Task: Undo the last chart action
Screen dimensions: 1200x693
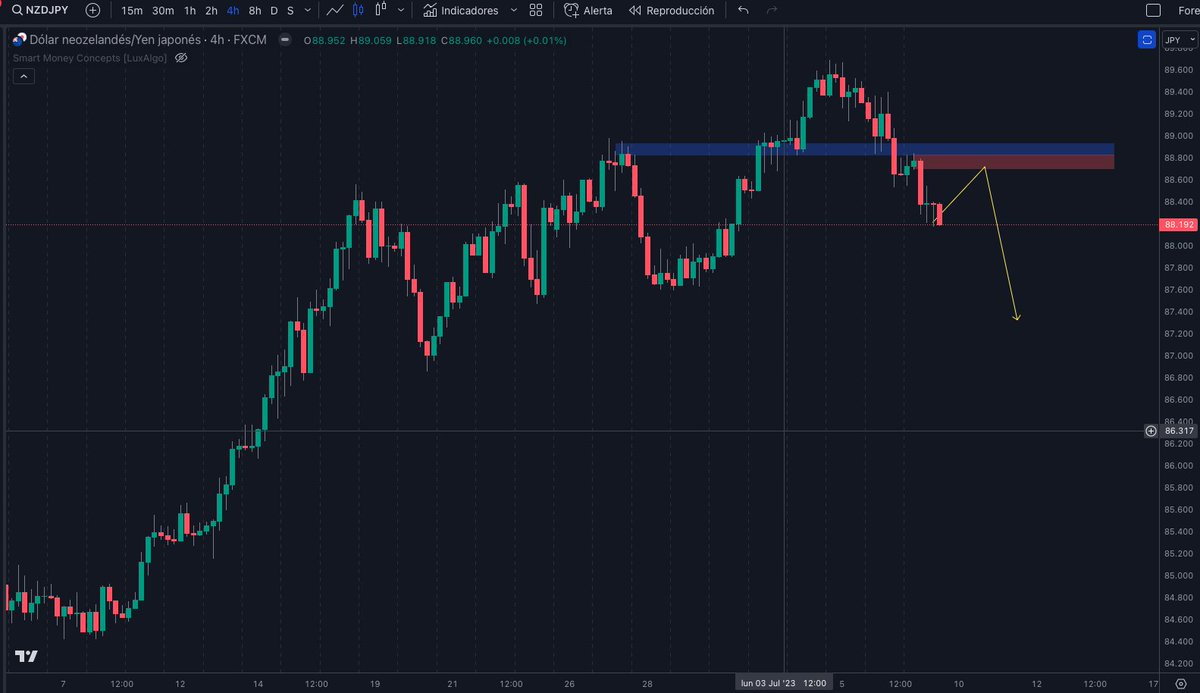Action: [742, 10]
